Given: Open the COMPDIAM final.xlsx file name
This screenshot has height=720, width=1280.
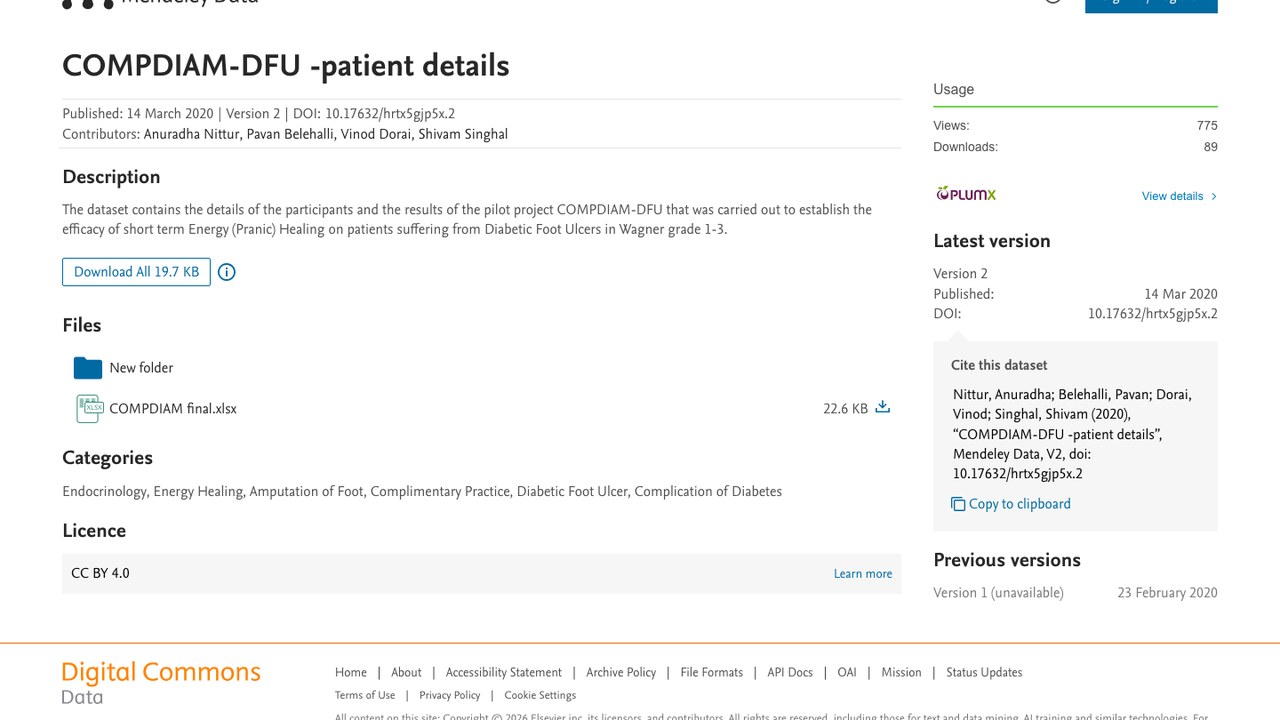Looking at the screenshot, I should [173, 409].
